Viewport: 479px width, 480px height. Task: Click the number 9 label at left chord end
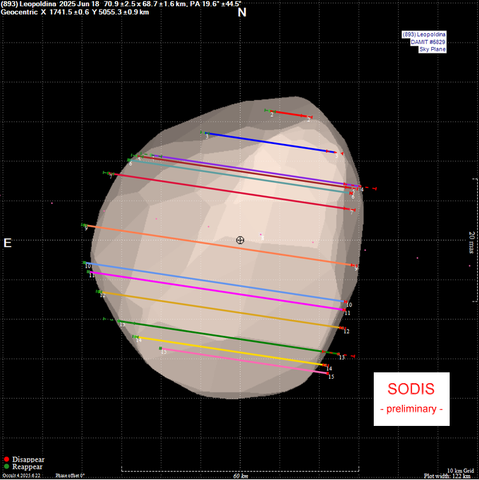pos(86,229)
